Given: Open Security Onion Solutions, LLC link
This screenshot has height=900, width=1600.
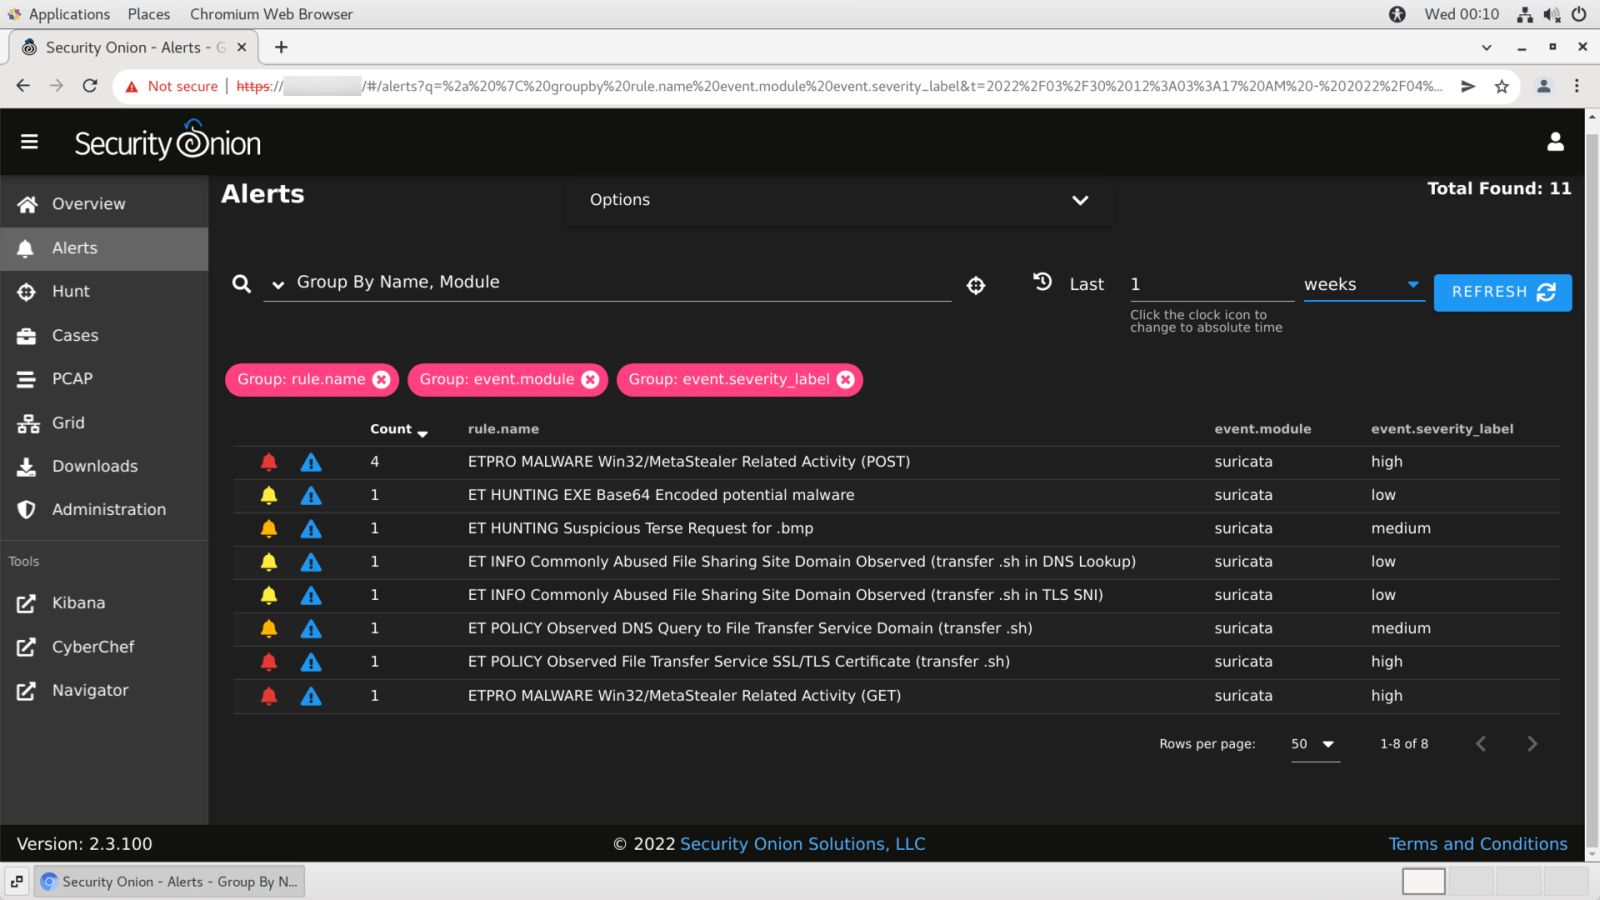Looking at the screenshot, I should (x=802, y=844).
